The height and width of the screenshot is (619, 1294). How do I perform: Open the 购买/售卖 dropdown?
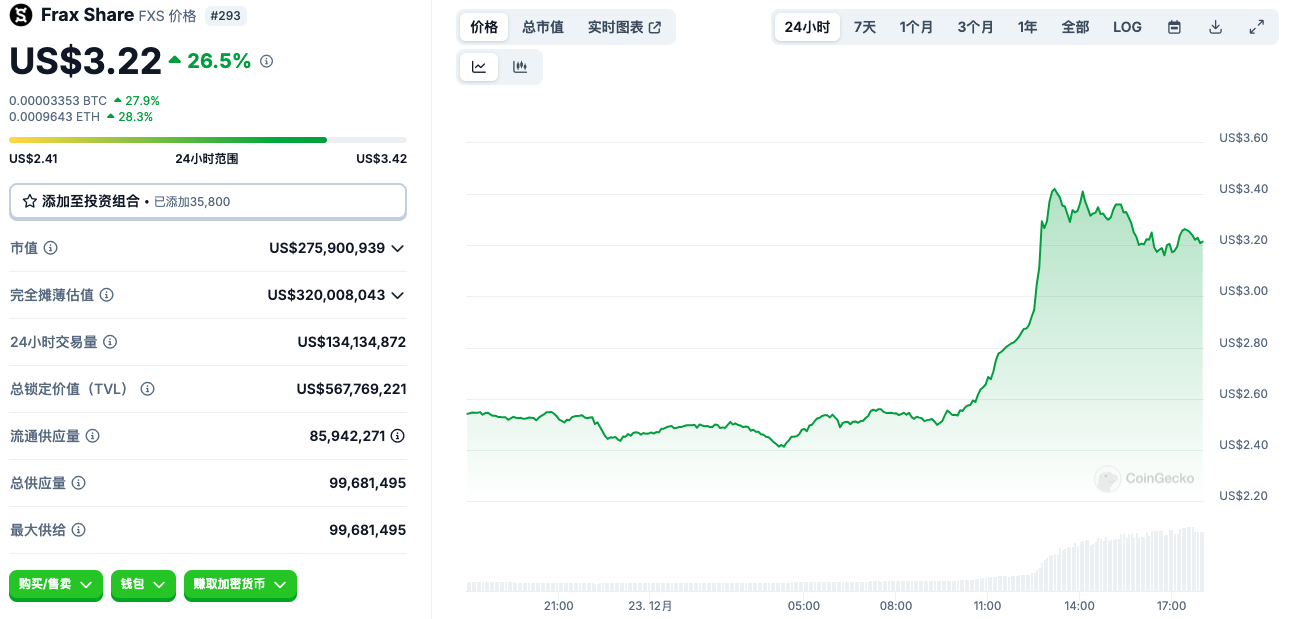pyautogui.click(x=56, y=584)
